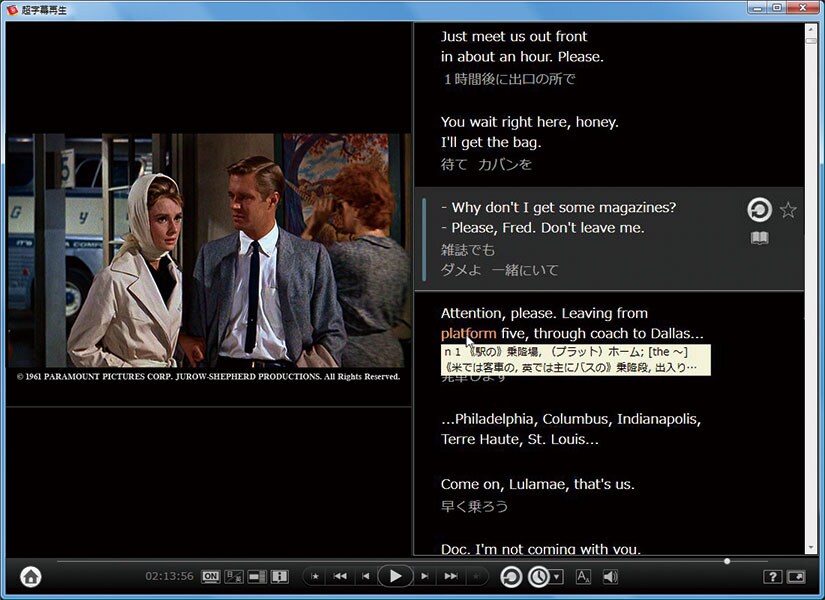Fast forward with the double-right arrow button
Image resolution: width=825 pixels, height=600 pixels.
(450, 576)
